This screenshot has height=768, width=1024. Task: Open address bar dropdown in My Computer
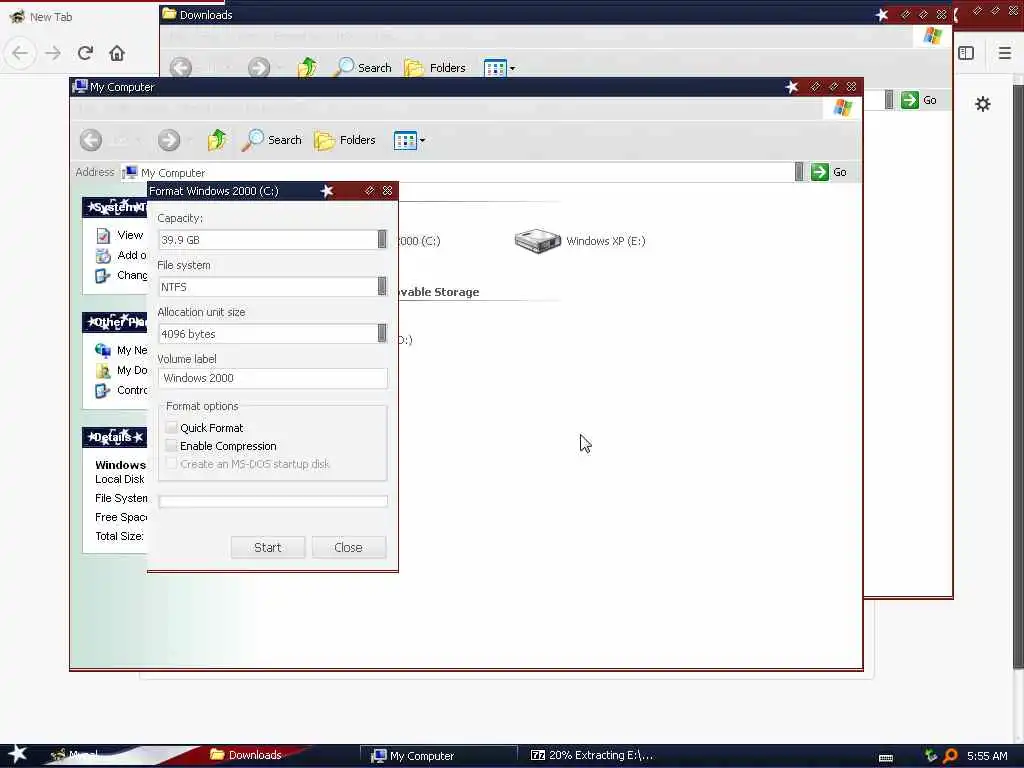pos(799,172)
